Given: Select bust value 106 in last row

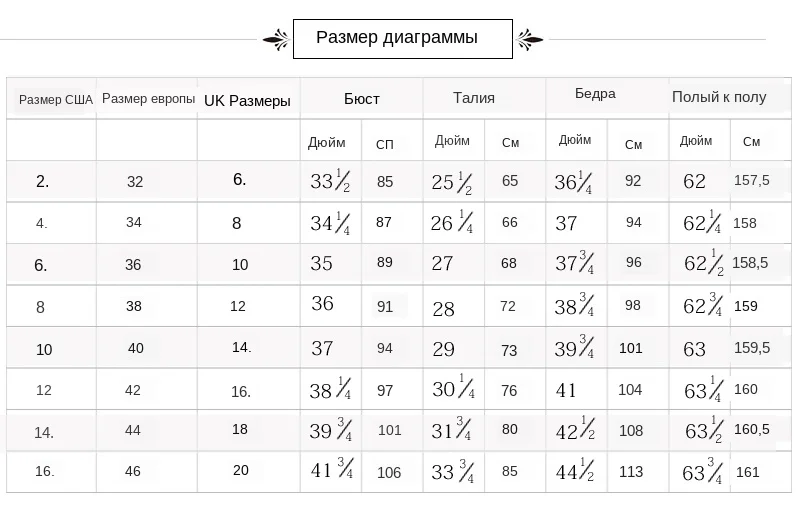Looking at the screenshot, I should (389, 473).
